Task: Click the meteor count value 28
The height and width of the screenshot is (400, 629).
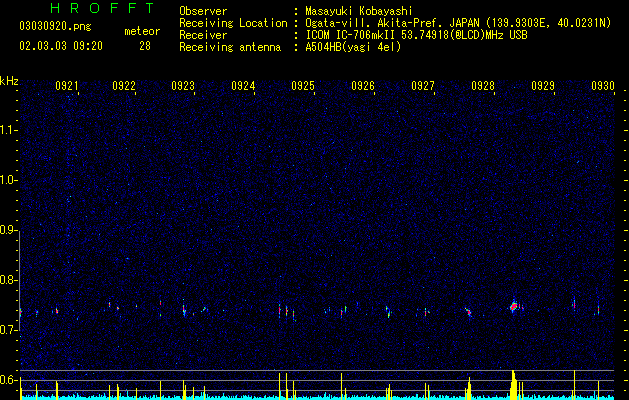Action: (x=145, y=46)
